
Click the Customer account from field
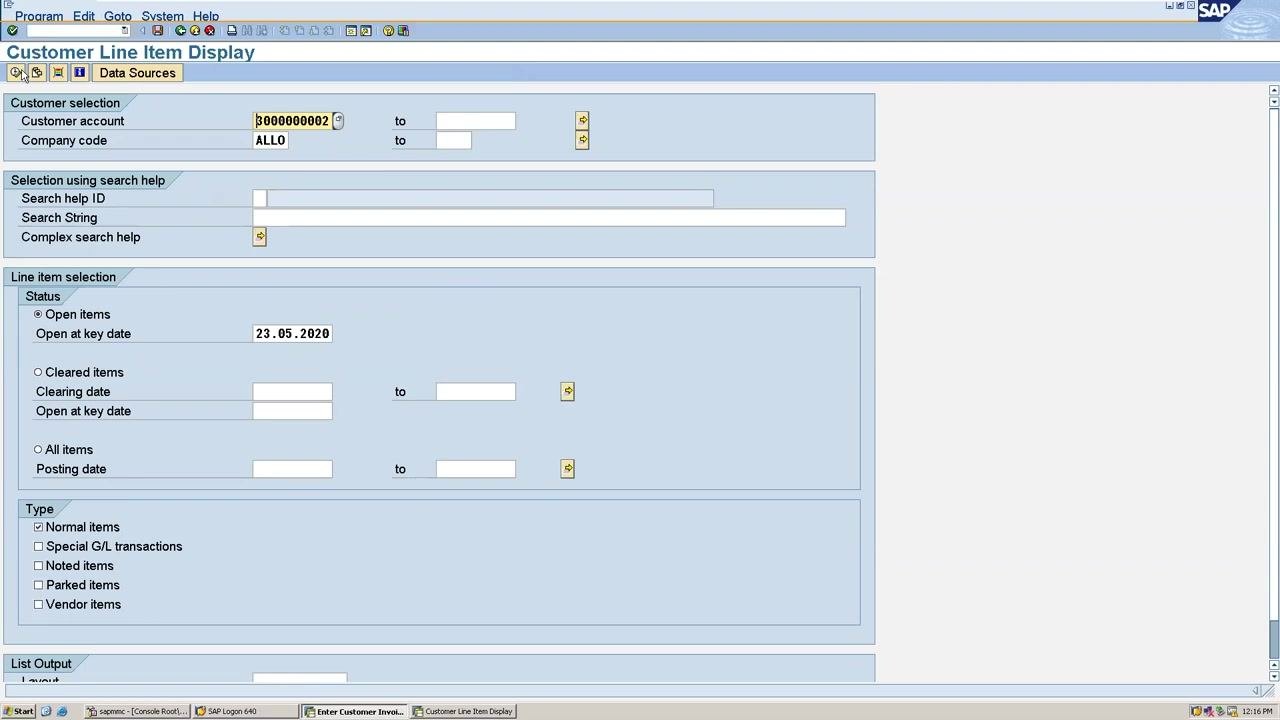[x=292, y=121]
